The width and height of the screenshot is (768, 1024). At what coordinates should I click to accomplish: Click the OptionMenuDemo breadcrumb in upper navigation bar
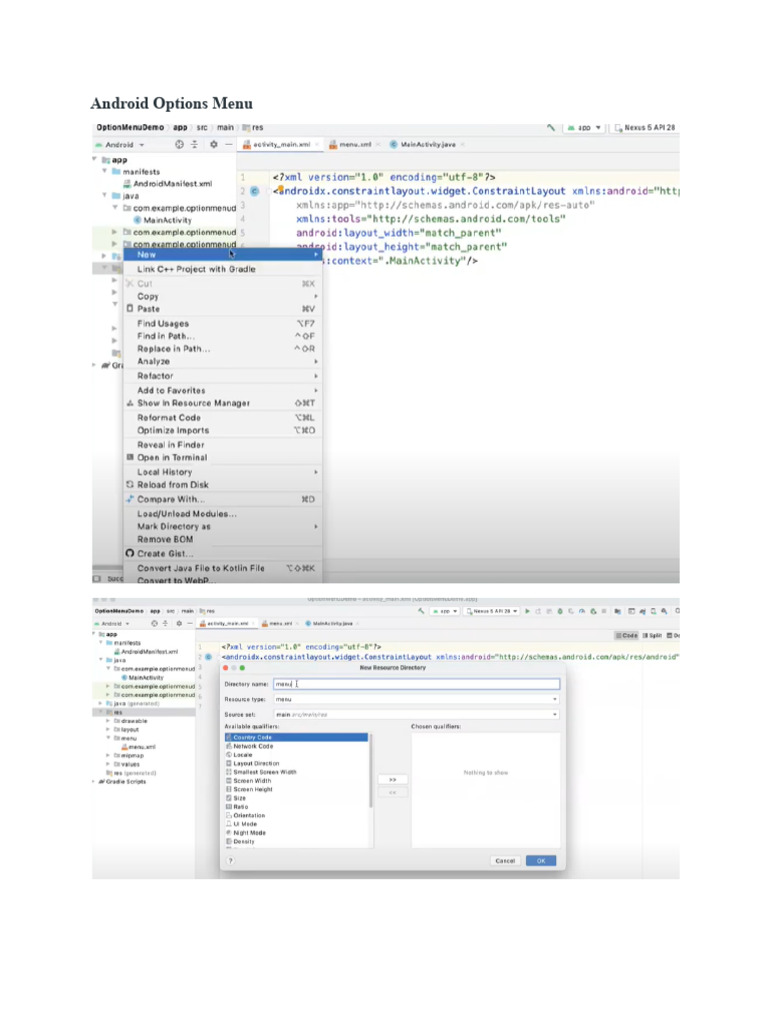(130, 128)
